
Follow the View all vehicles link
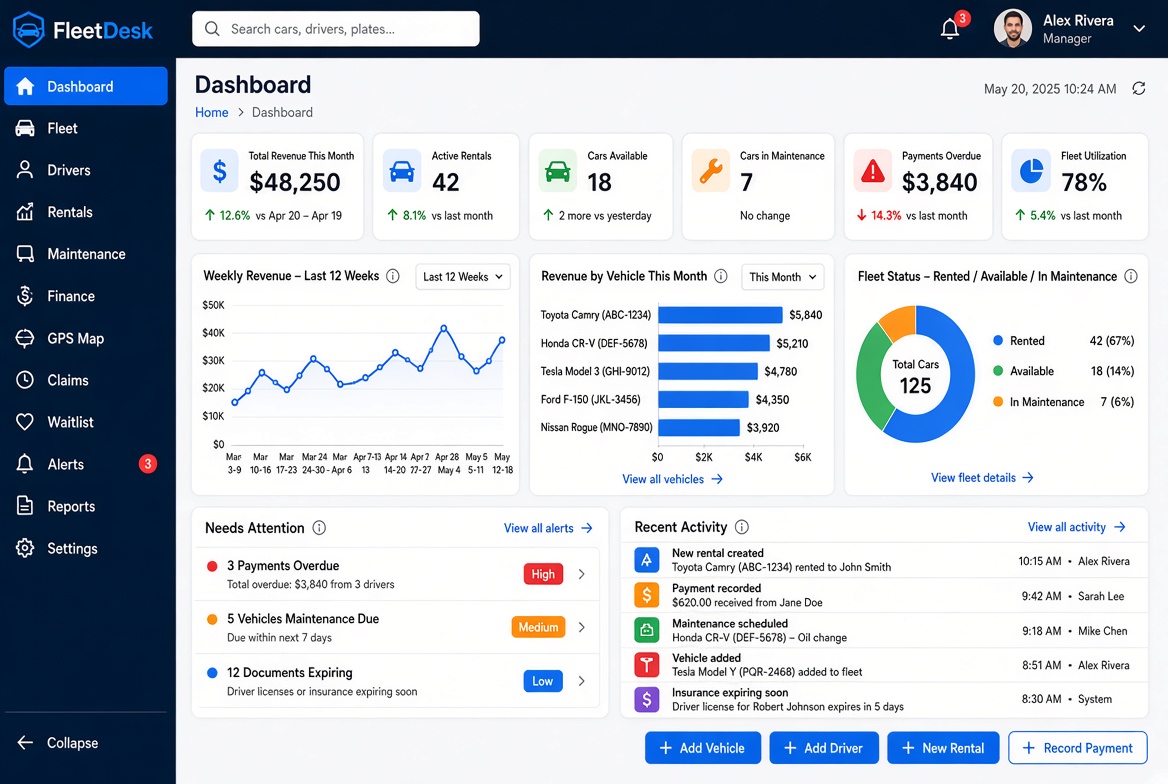pos(673,479)
